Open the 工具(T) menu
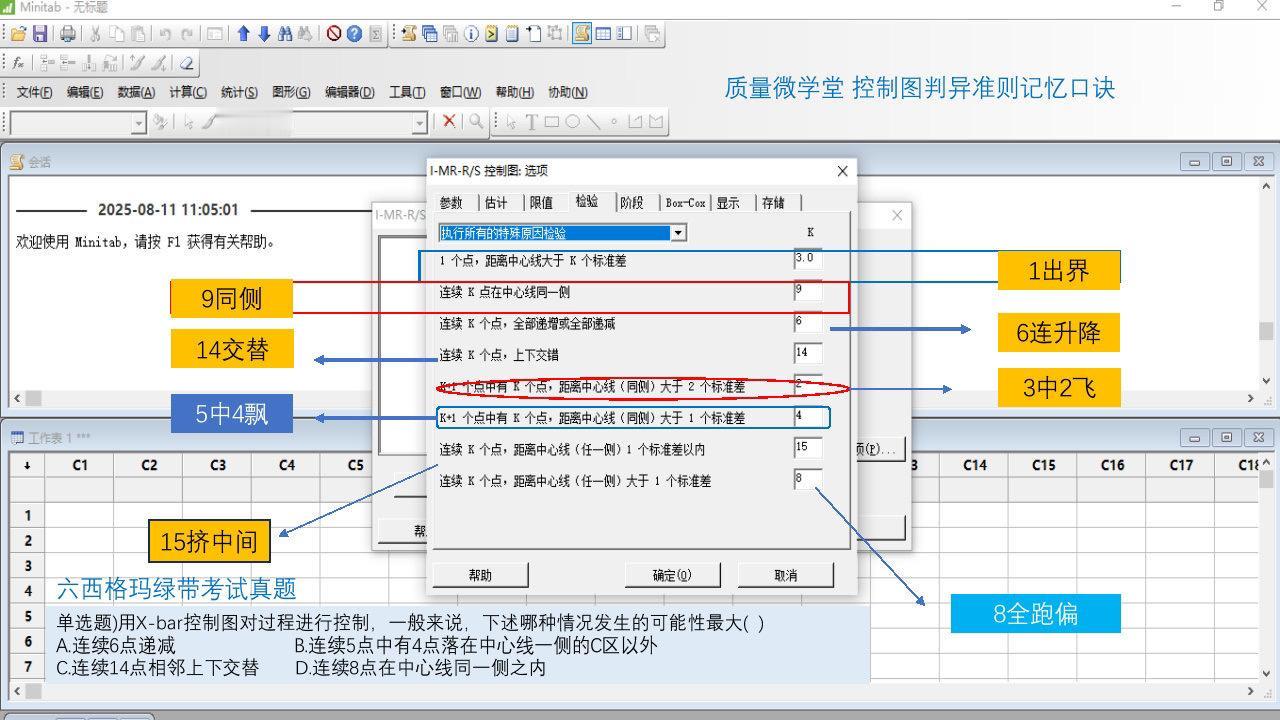Viewport: 1280px width, 720px height. 407,92
